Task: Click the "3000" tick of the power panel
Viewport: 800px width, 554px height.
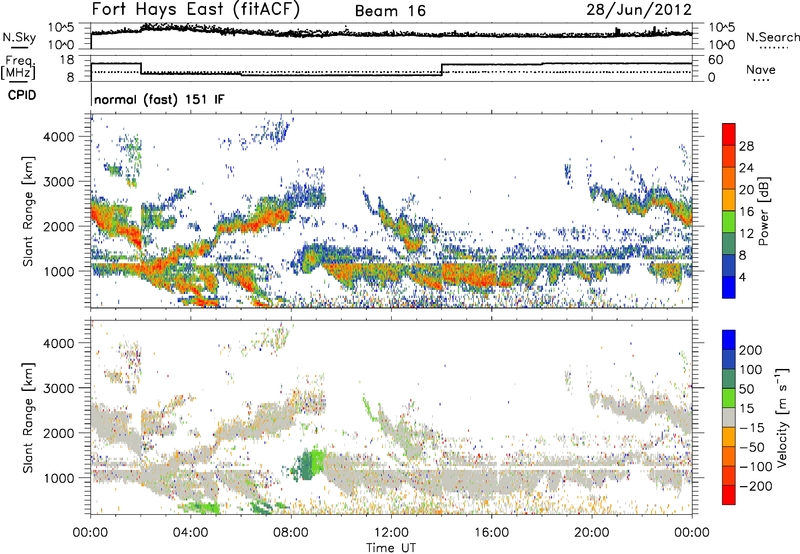Action: 59,182
